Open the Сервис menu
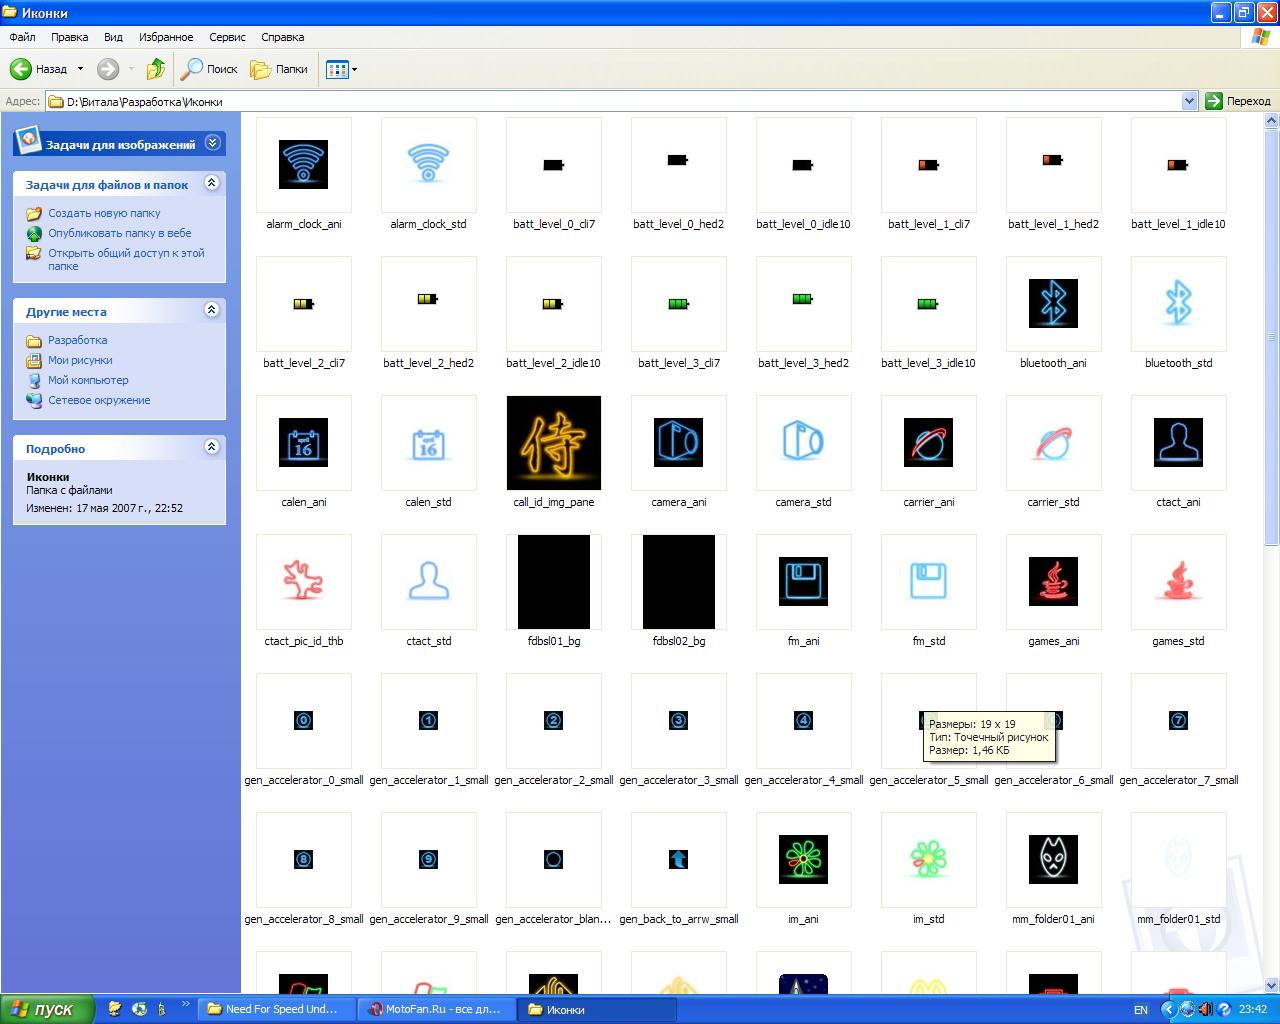The height and width of the screenshot is (1024, 1280). pyautogui.click(x=227, y=37)
